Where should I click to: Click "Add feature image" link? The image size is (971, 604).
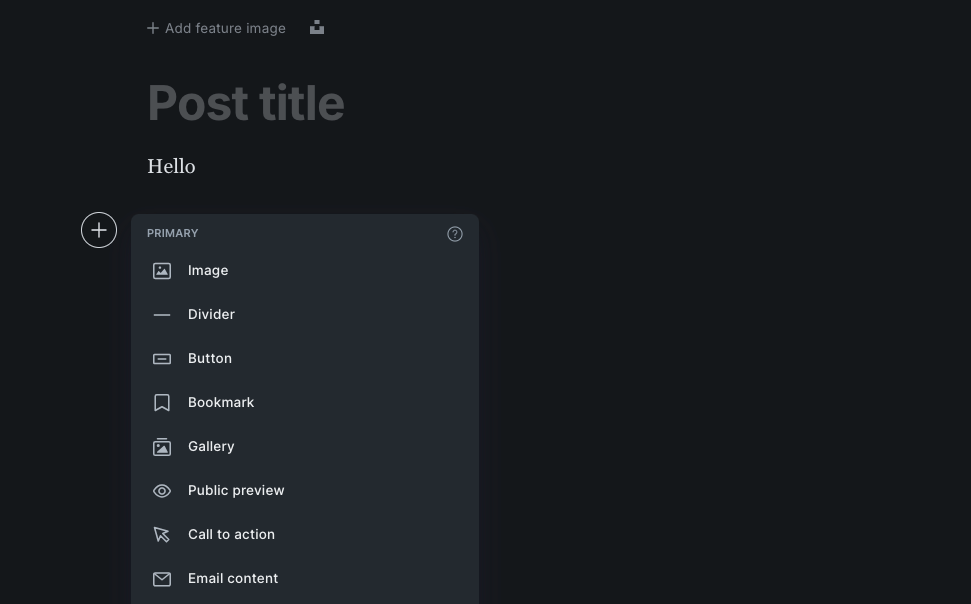tap(216, 28)
